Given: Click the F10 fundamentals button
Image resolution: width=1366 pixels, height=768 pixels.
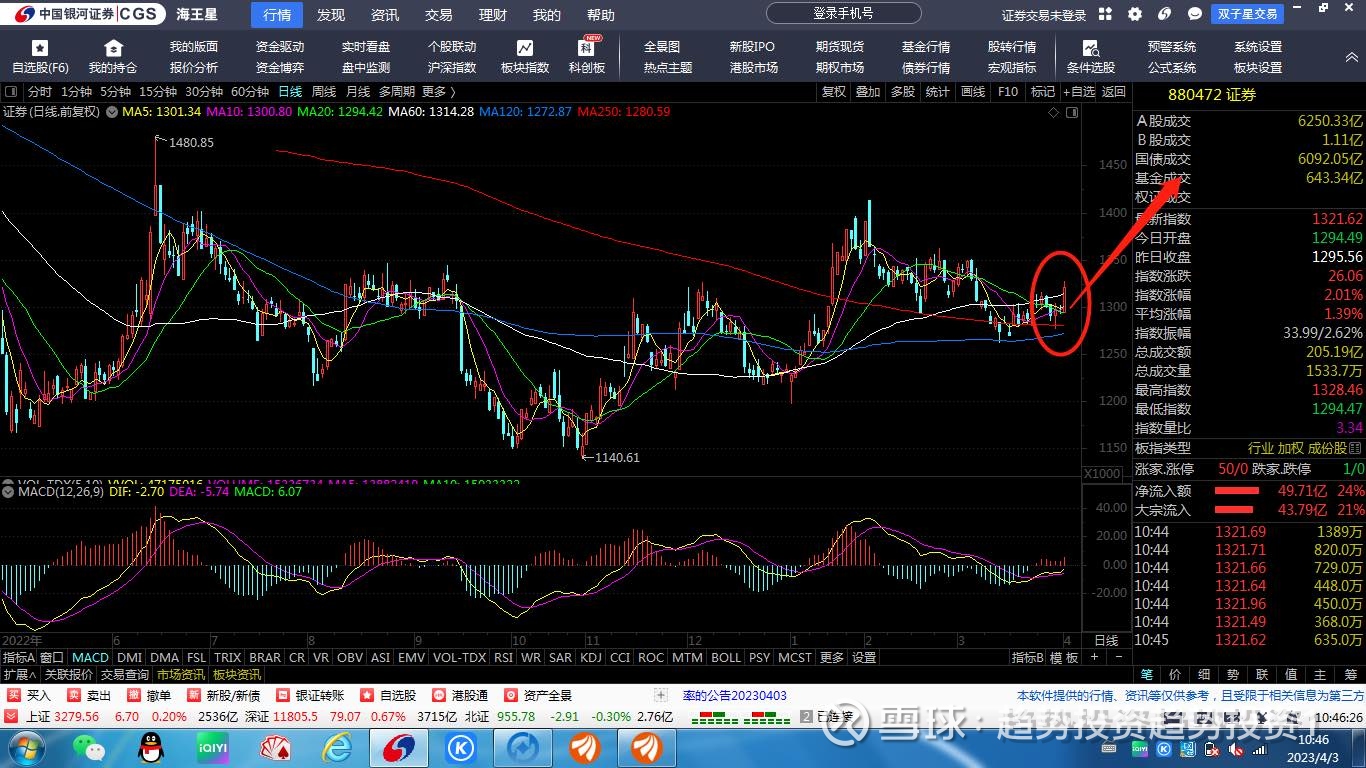Looking at the screenshot, I should 1006,91.
